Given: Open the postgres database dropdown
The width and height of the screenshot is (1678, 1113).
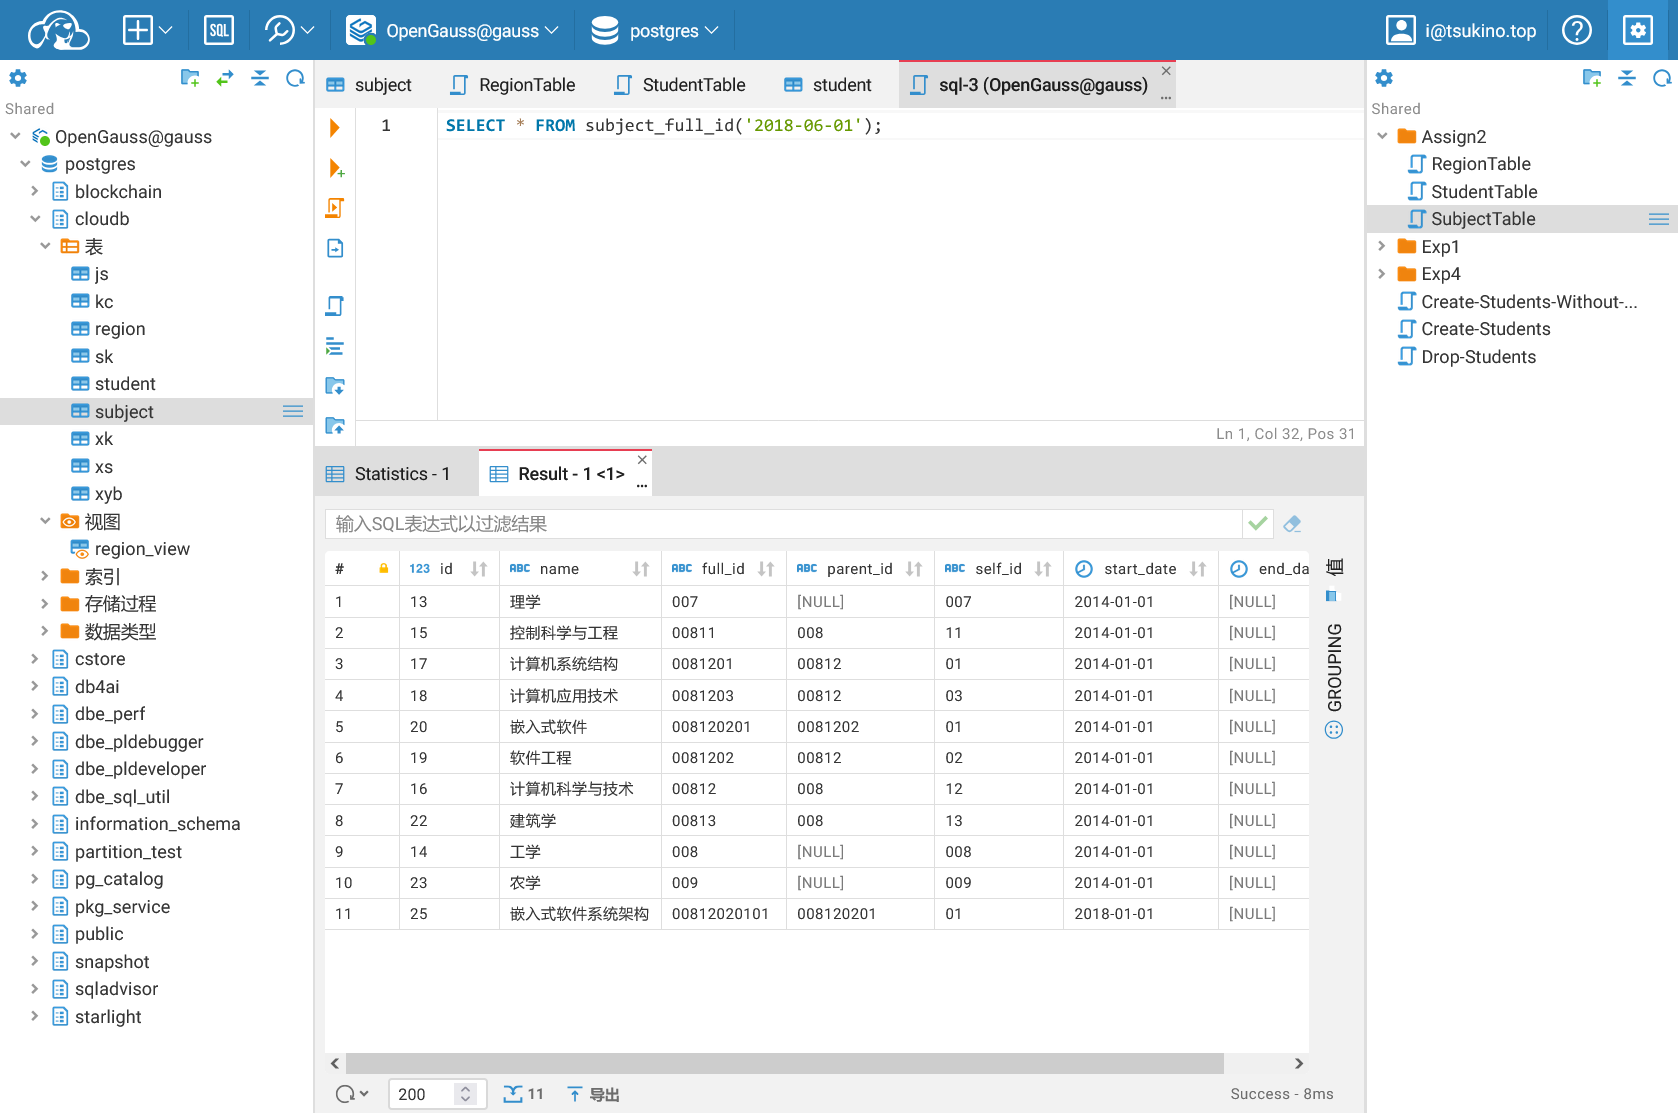Looking at the screenshot, I should coord(655,31).
